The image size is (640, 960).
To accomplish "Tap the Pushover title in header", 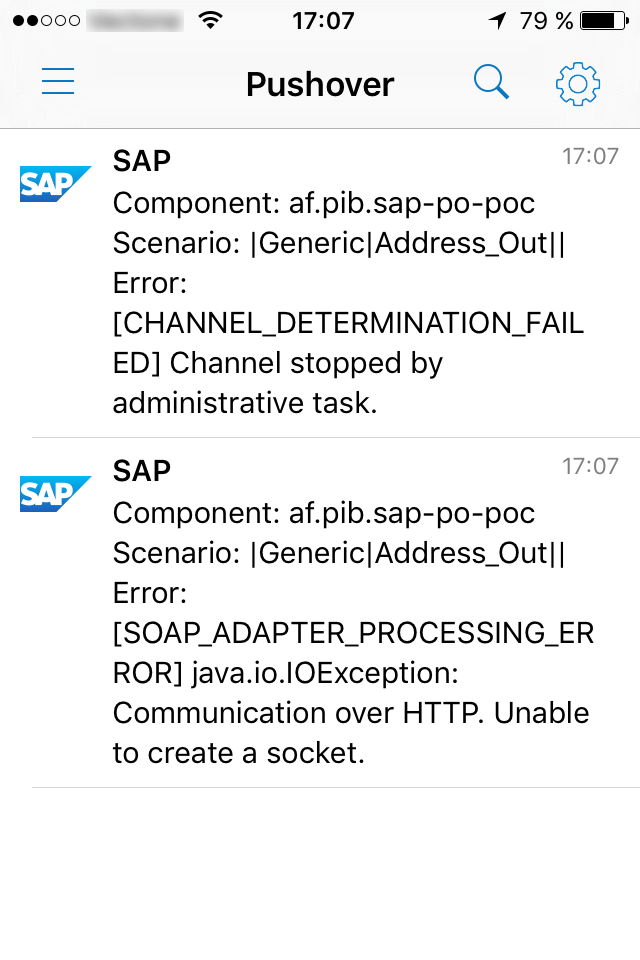I will tap(320, 84).
